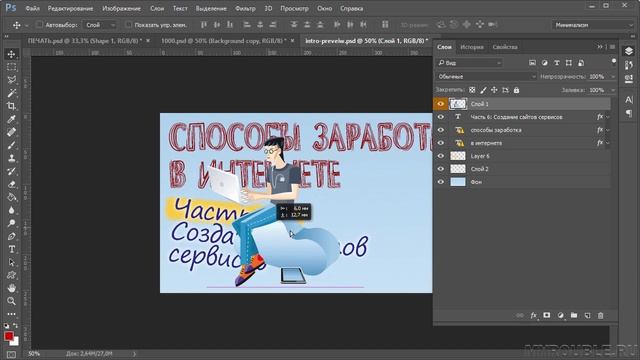The image size is (640, 360).
Task: Select the Crop tool
Action: pos(11,106)
